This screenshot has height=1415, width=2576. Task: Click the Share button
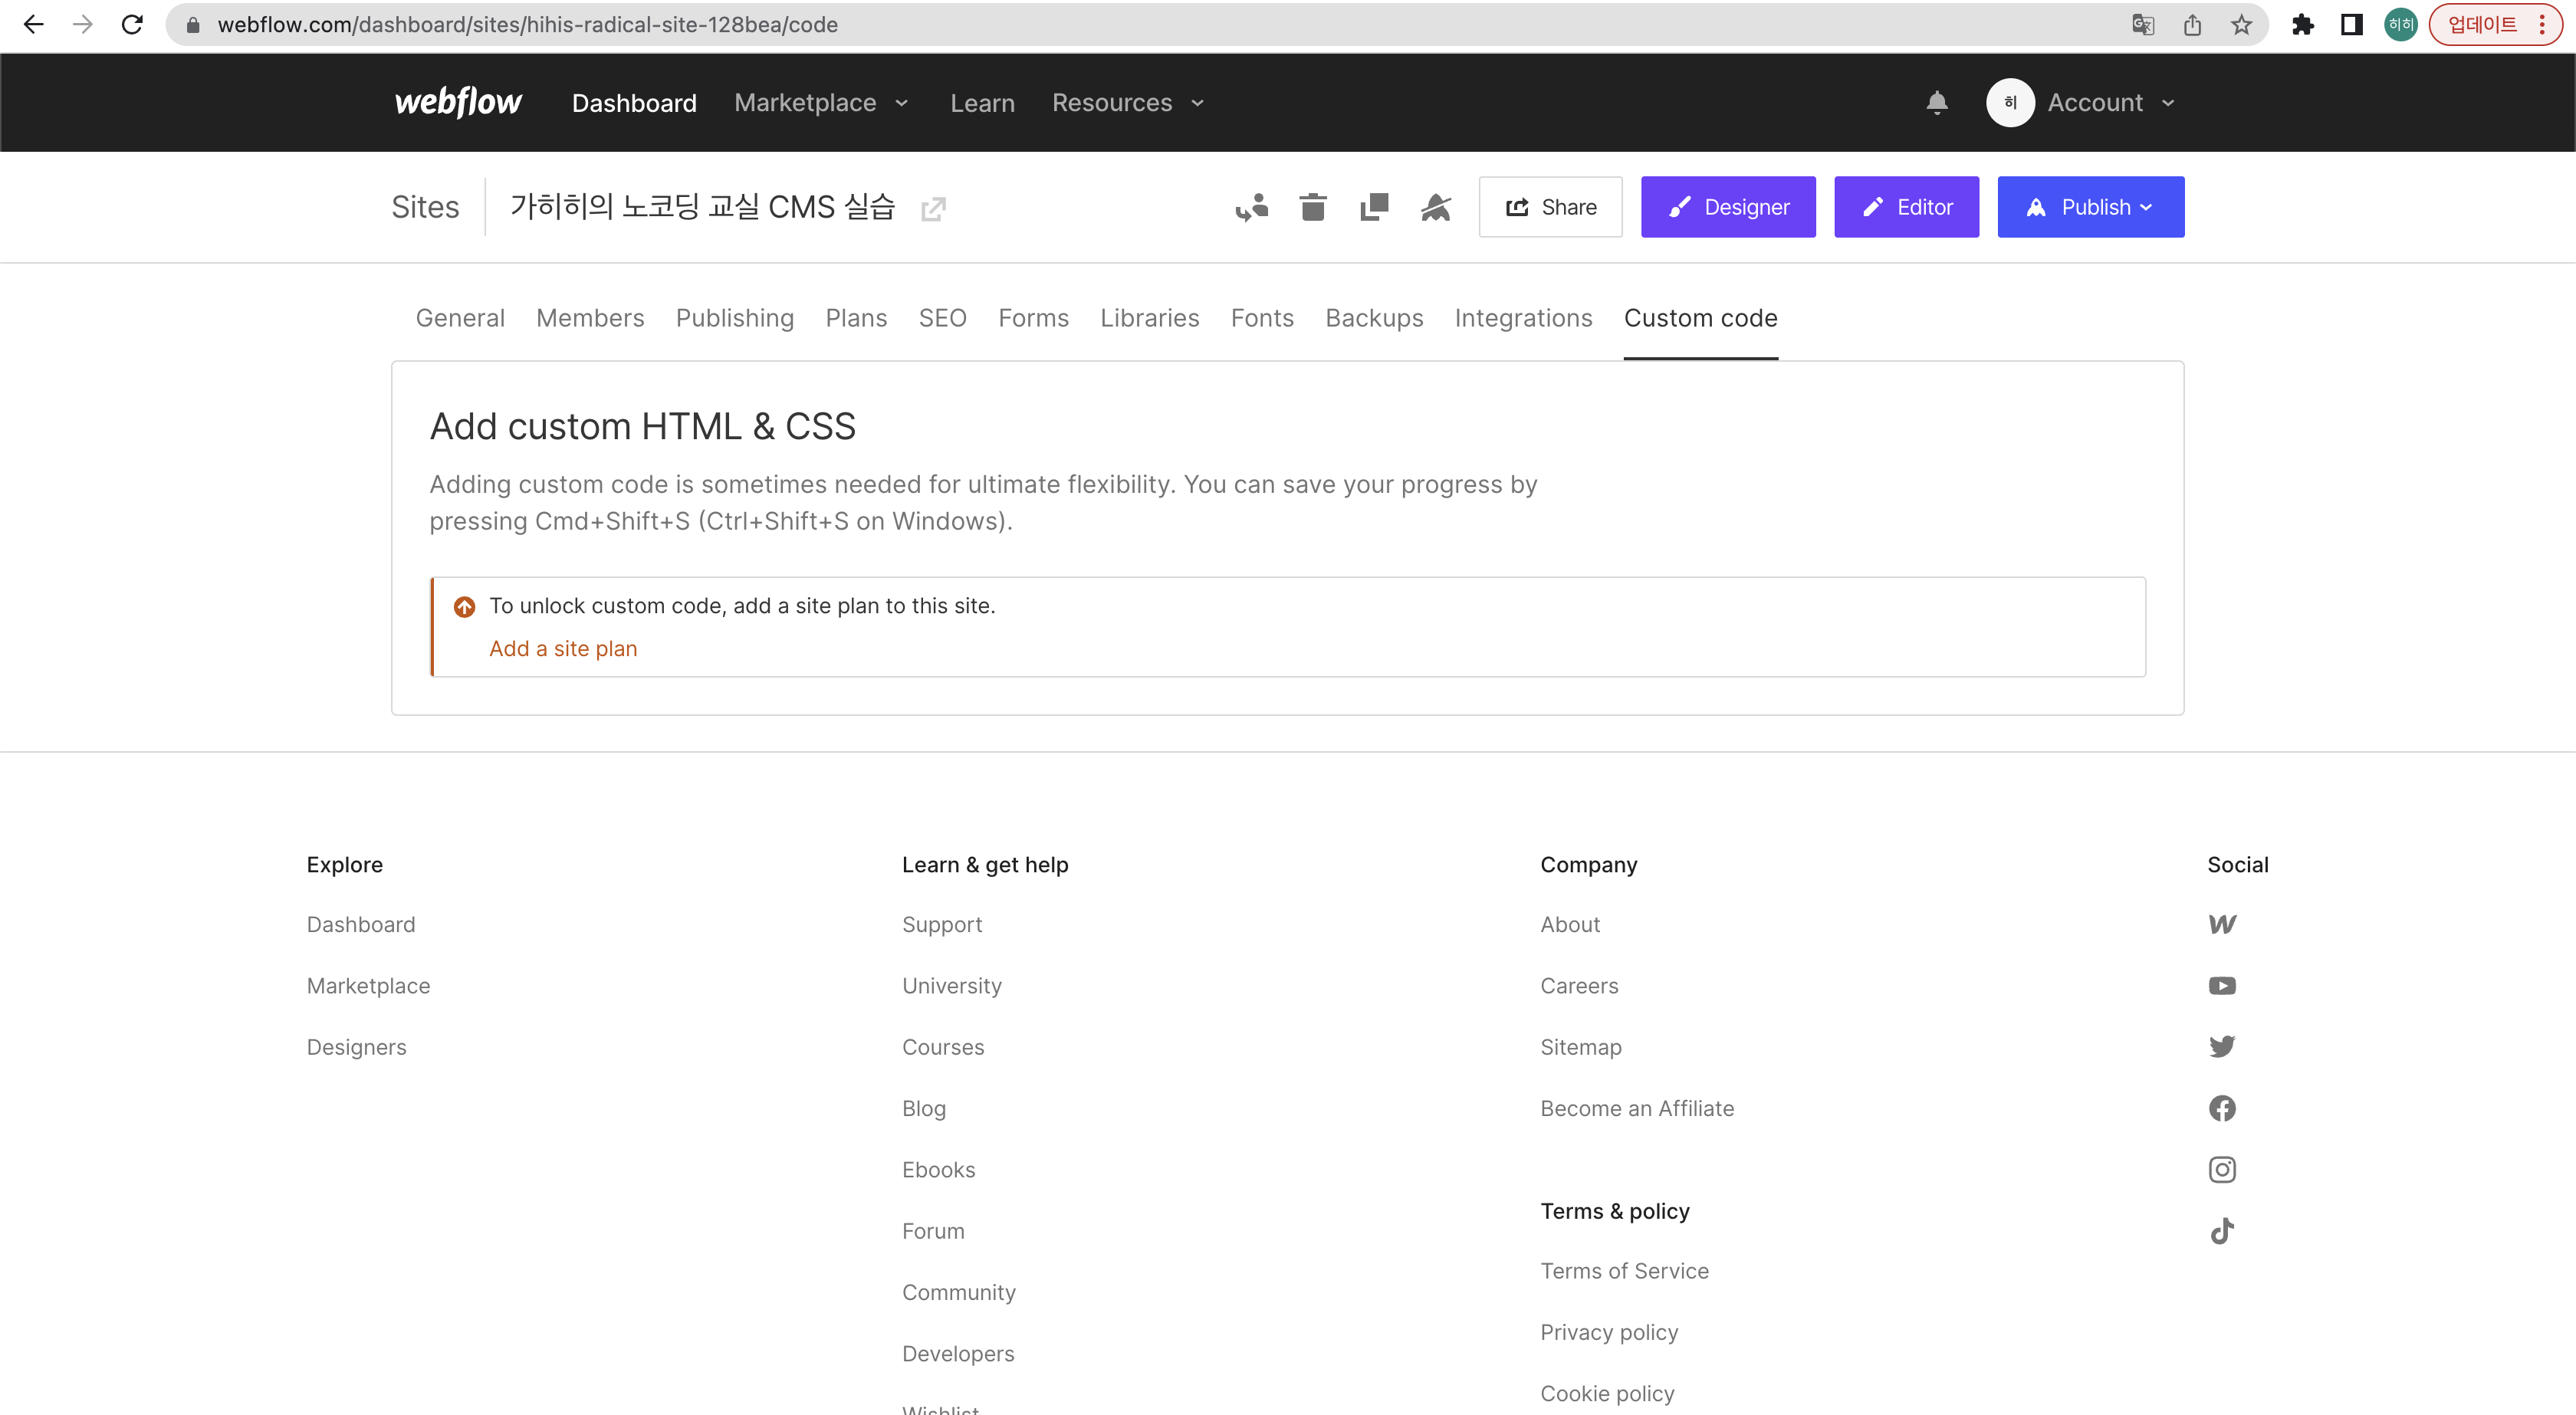[1550, 207]
